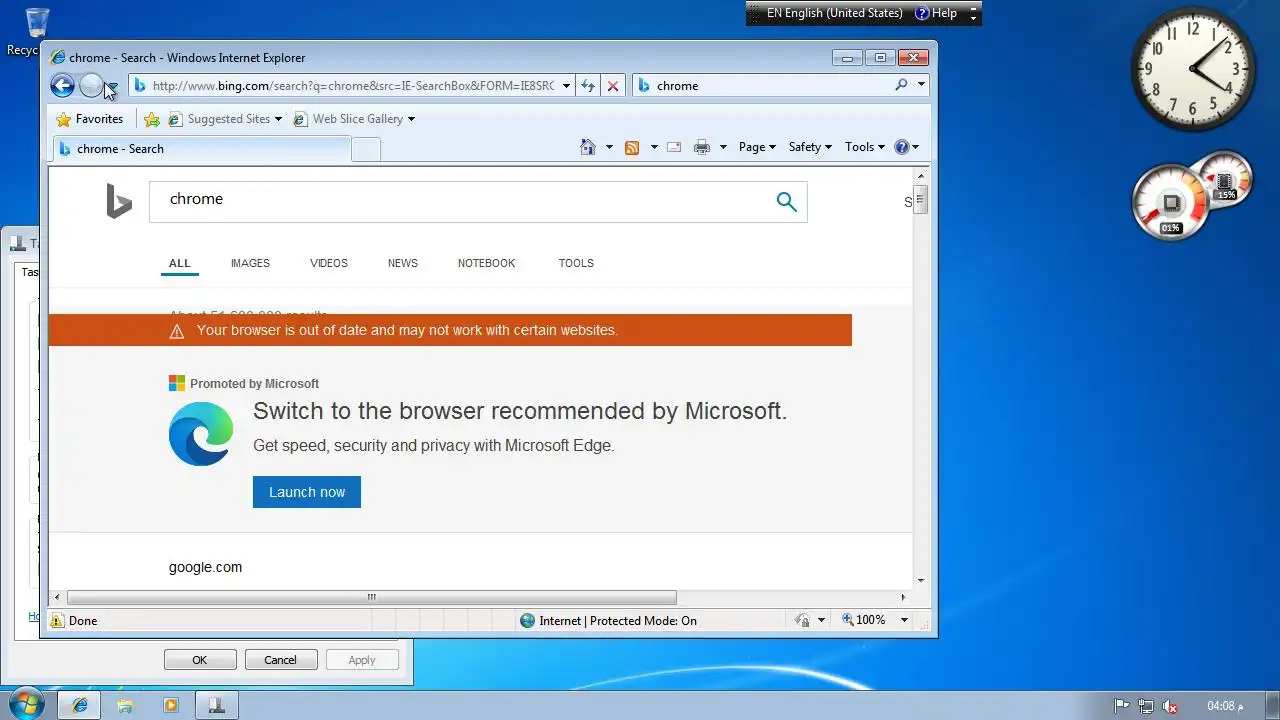Open the NOTEBOOK tab

(x=486, y=263)
